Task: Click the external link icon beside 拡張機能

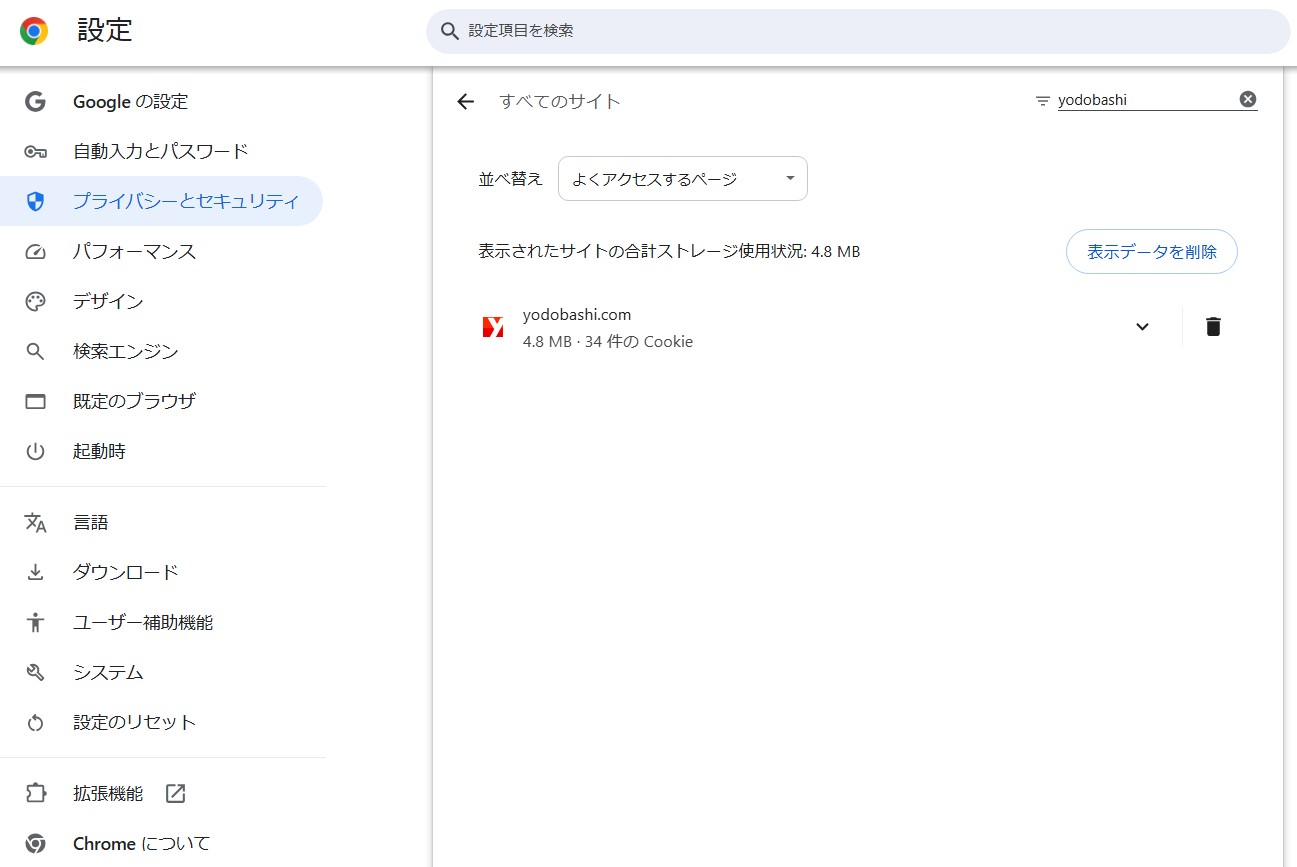Action: (175, 794)
